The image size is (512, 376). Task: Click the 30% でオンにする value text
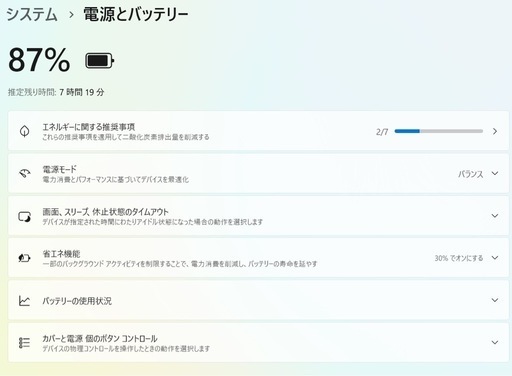(459, 258)
